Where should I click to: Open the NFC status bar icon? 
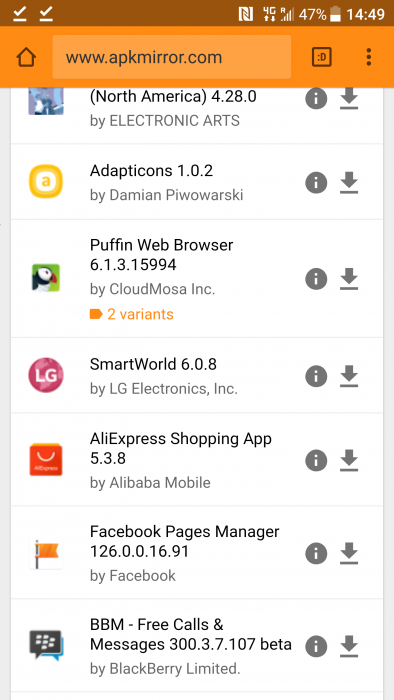pyautogui.click(x=246, y=14)
